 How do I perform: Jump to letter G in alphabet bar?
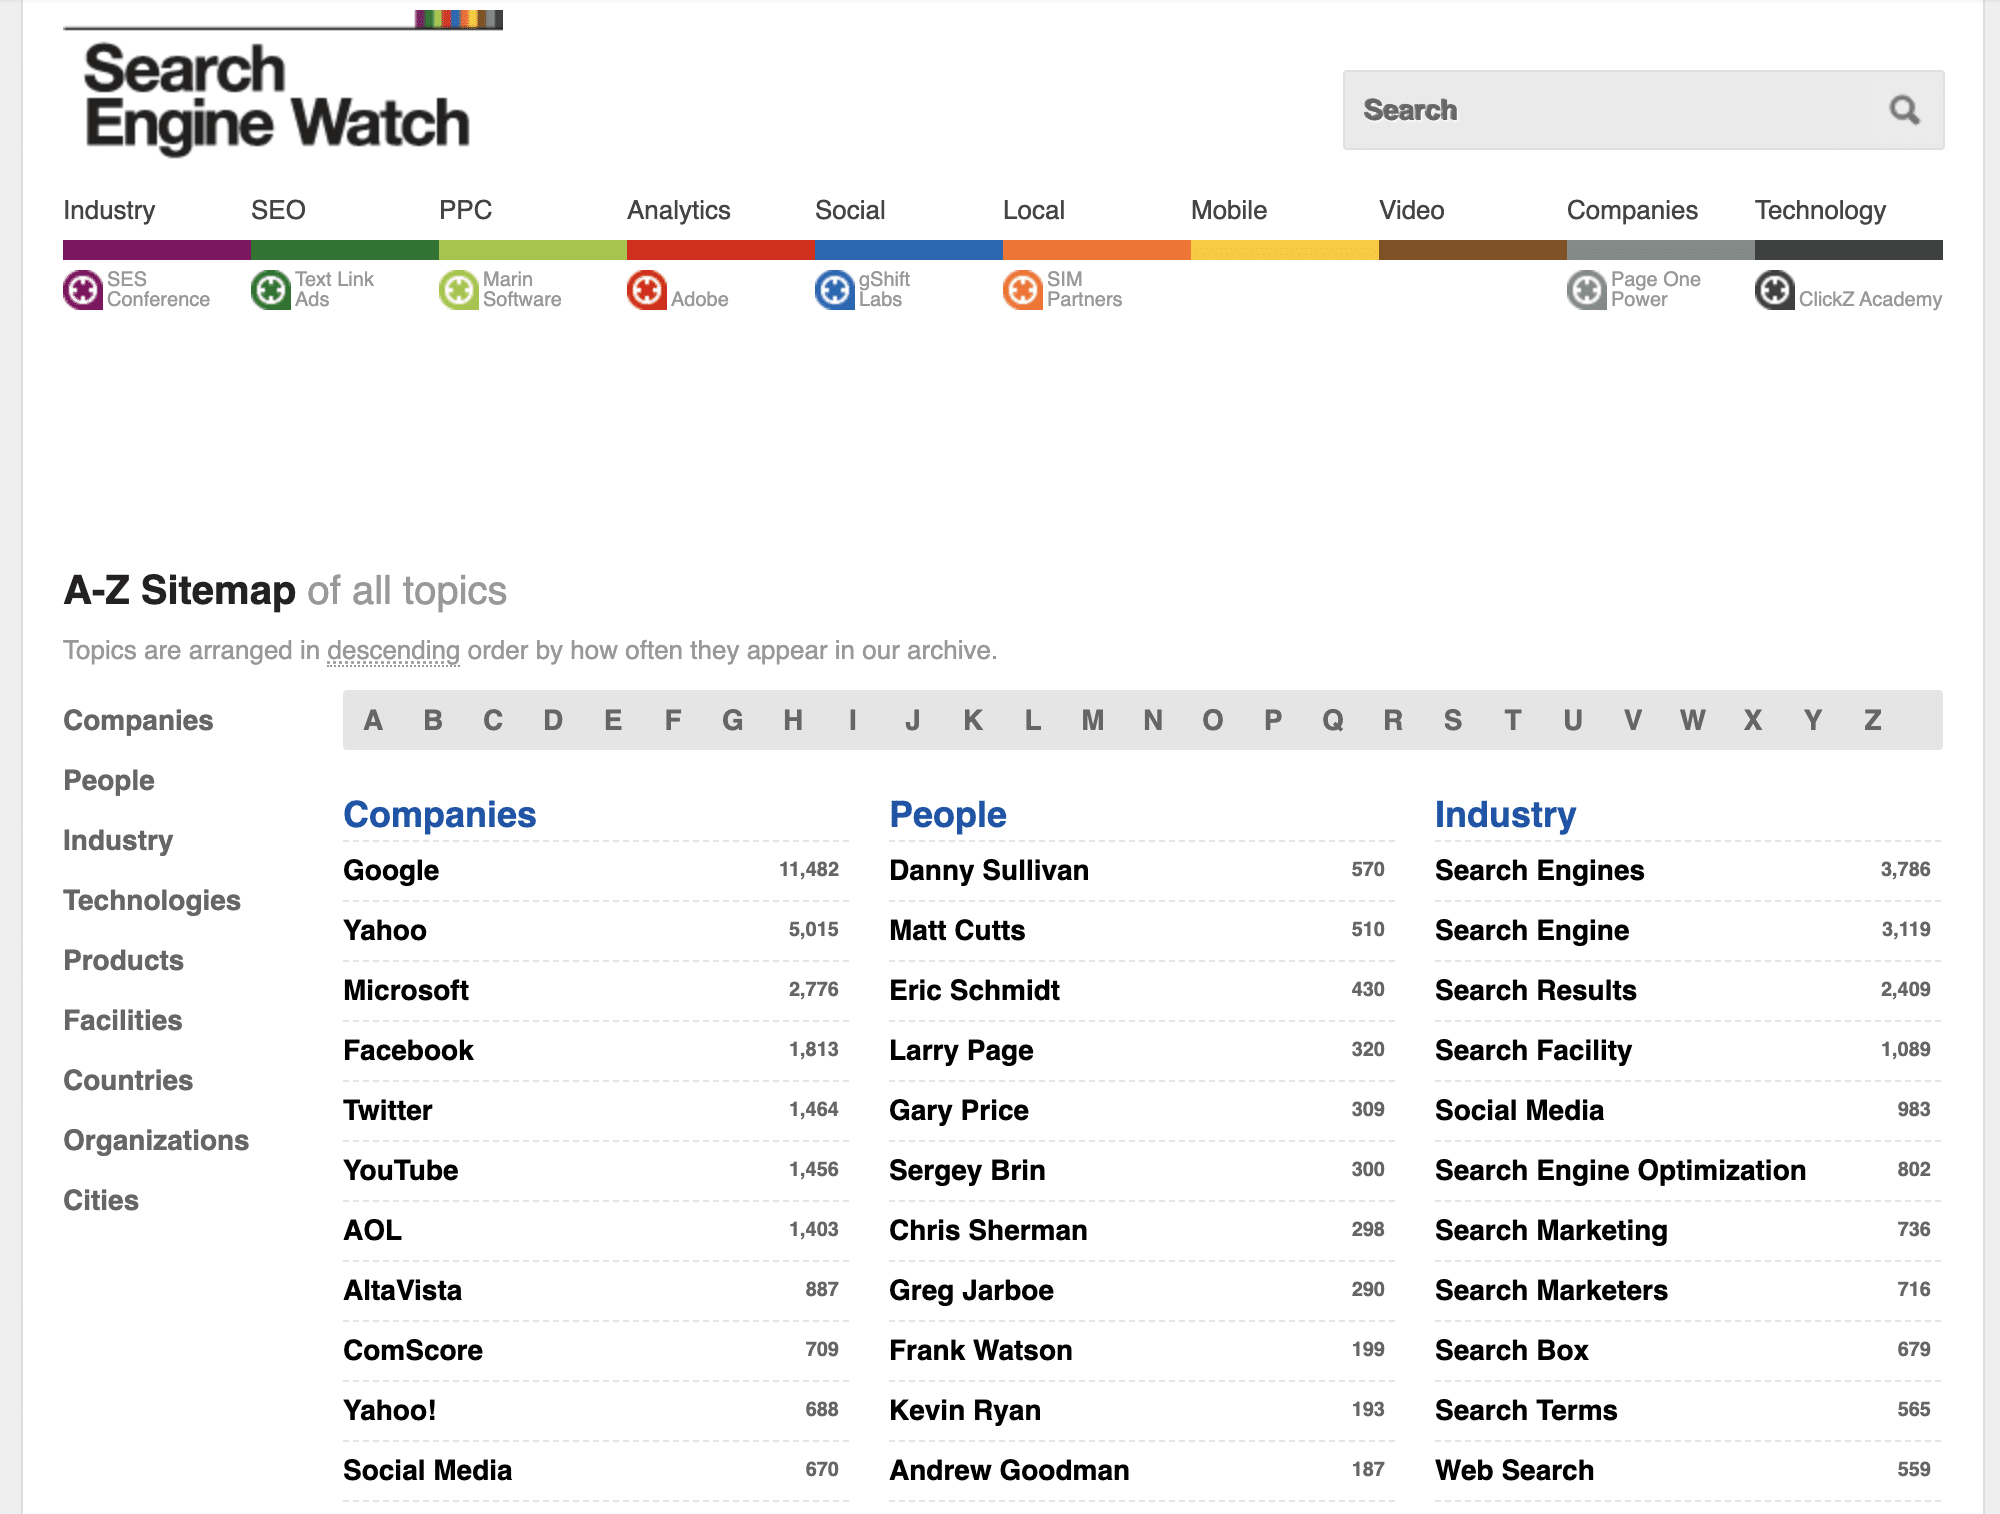pos(733,720)
